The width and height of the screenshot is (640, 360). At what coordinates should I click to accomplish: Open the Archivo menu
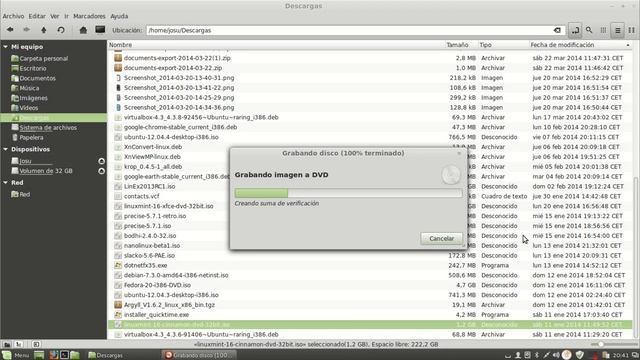tap(13, 16)
